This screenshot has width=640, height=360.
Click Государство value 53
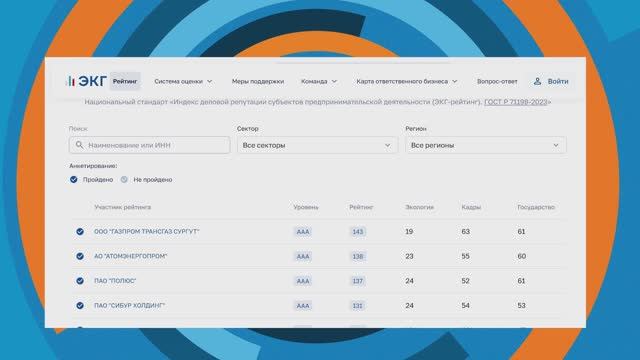tap(522, 305)
